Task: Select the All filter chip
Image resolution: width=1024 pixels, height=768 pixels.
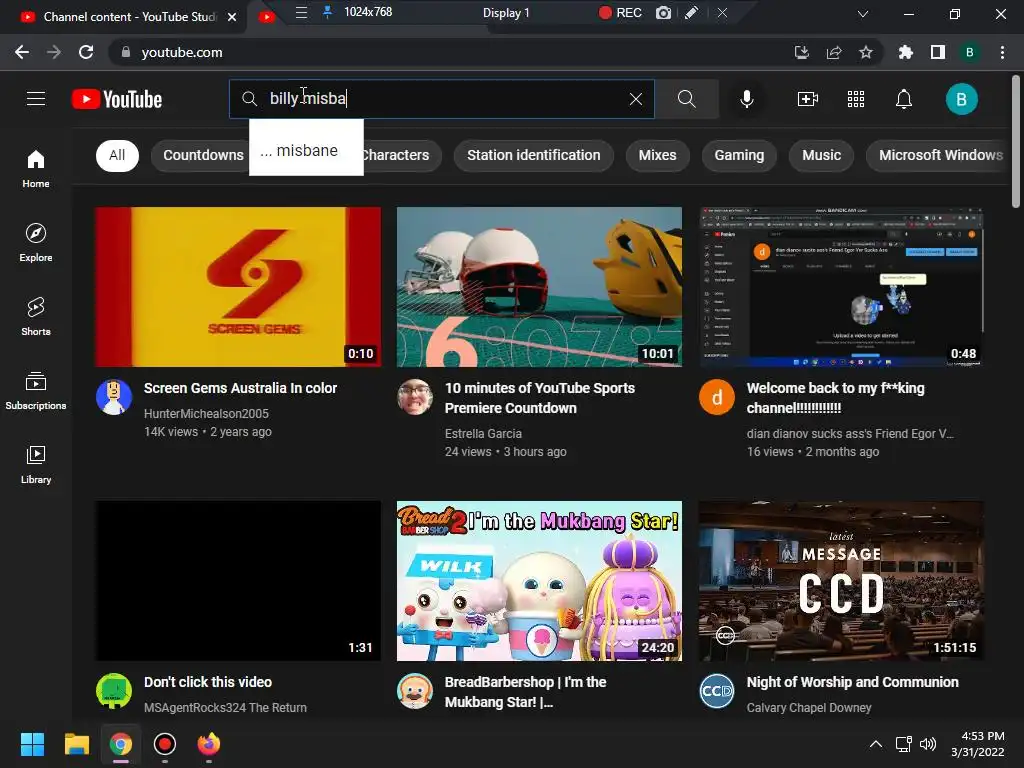Action: coord(118,155)
